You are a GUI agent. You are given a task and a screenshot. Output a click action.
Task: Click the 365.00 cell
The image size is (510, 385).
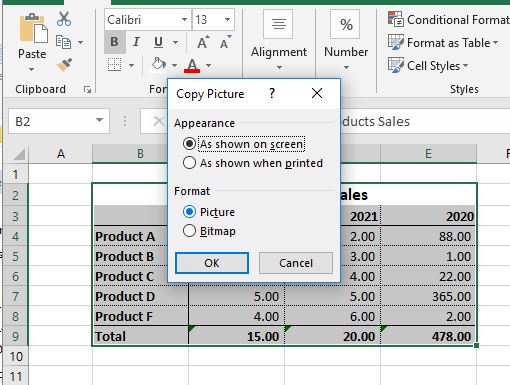(428, 296)
